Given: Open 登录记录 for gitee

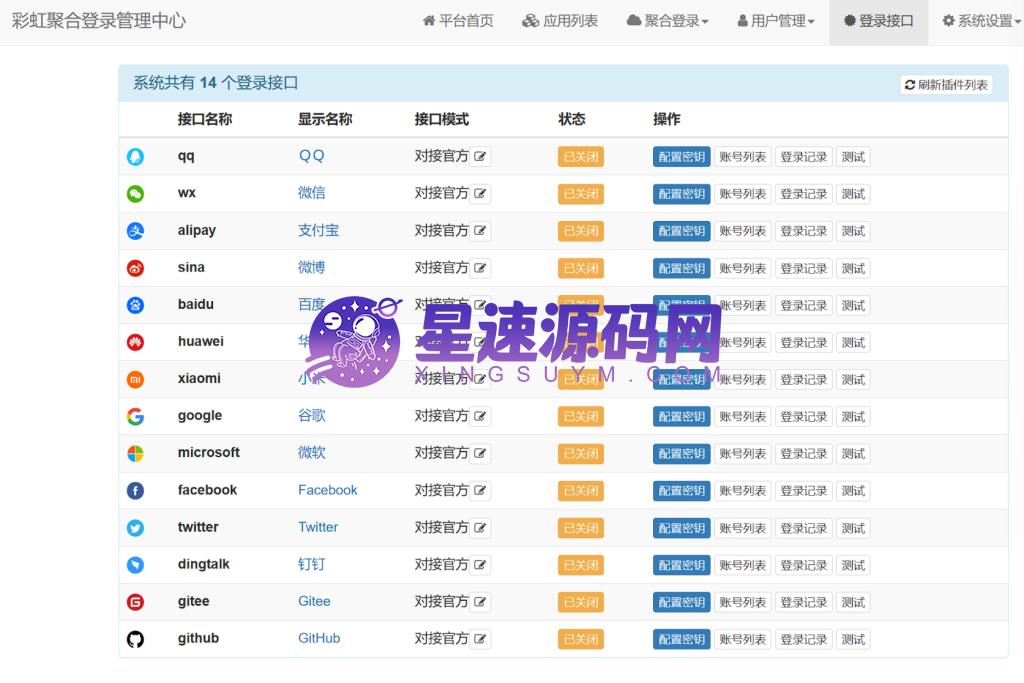Looking at the screenshot, I should 804,602.
